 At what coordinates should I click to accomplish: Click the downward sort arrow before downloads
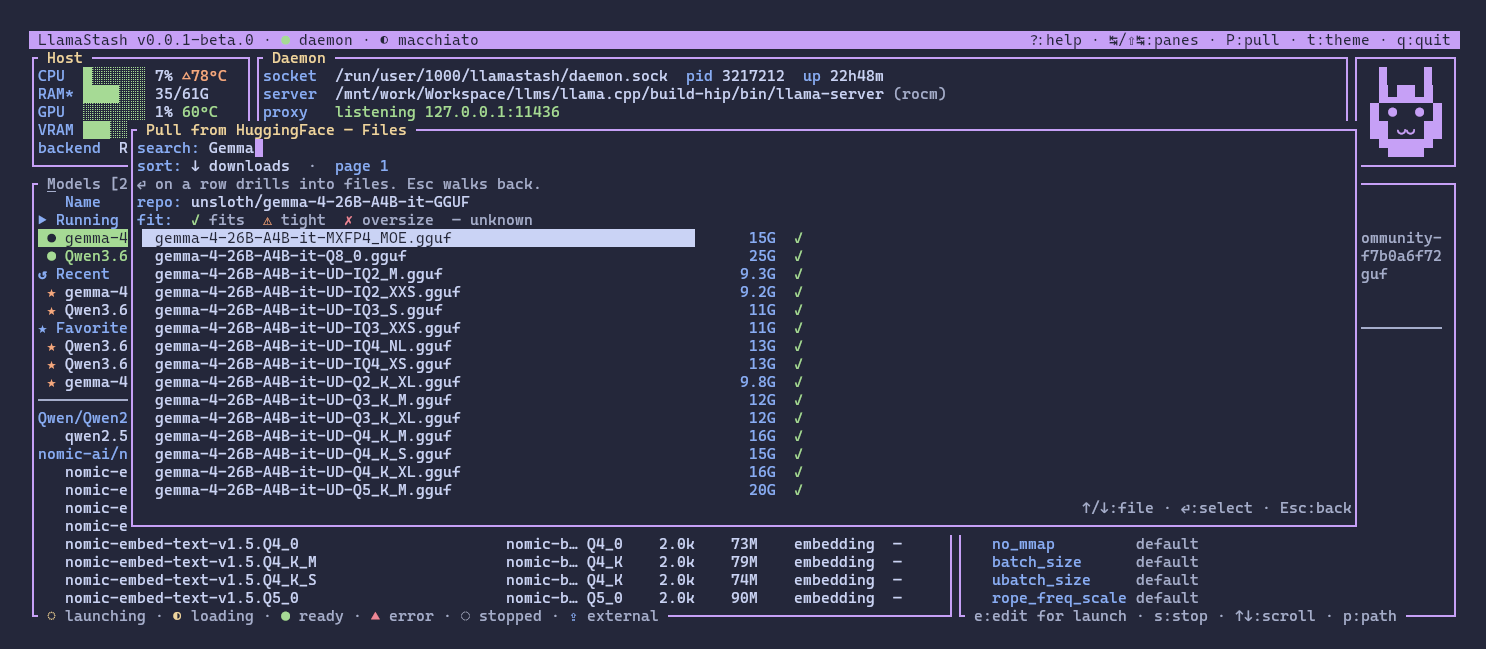(x=195, y=166)
